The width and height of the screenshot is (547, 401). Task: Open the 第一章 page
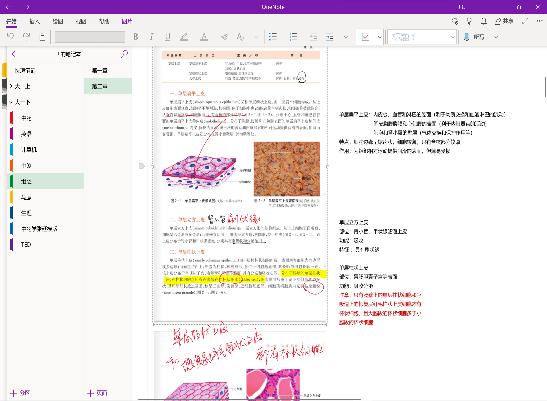(x=108, y=70)
